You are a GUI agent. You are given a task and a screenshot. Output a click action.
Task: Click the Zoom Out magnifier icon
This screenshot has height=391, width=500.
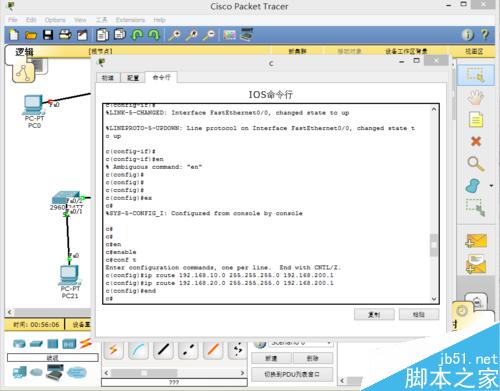pyautogui.click(x=209, y=35)
